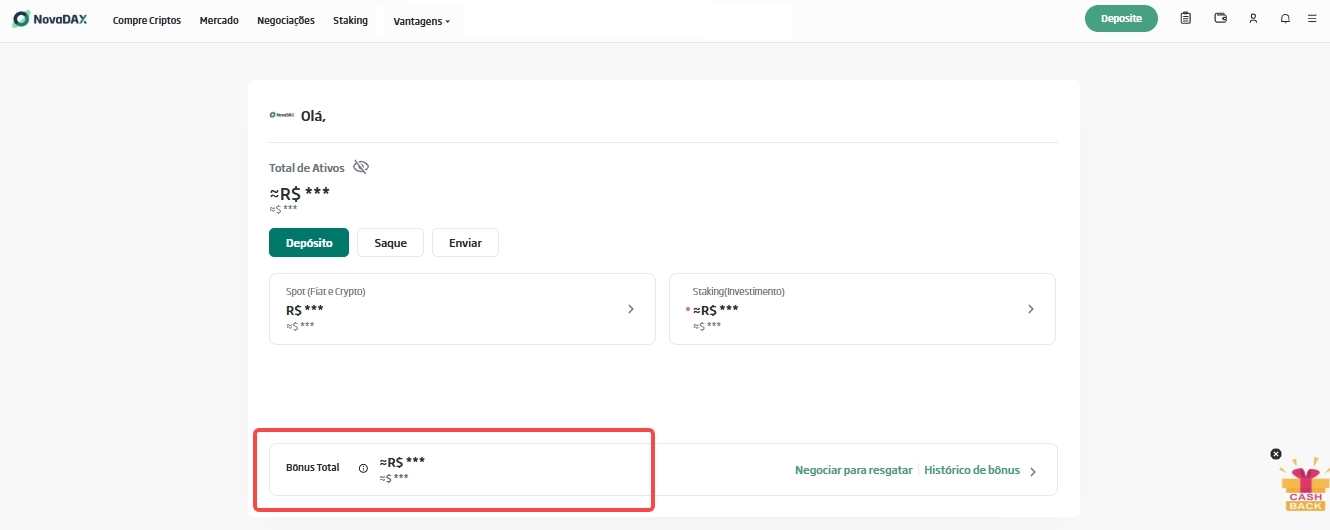1330x530 pixels.
Task: Open the Cash Back gift icon
Action: pos(1305,487)
